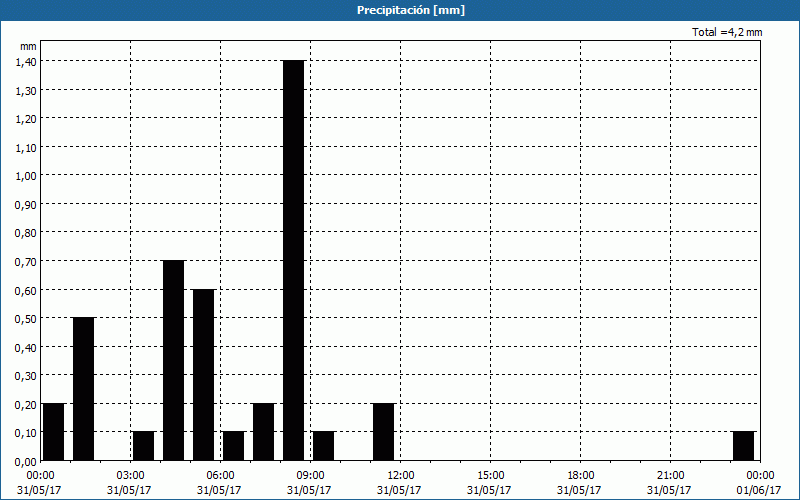The height and width of the screenshot is (500, 800).
Task: Click the 0,20 y-axis value
Action: (x=26, y=404)
